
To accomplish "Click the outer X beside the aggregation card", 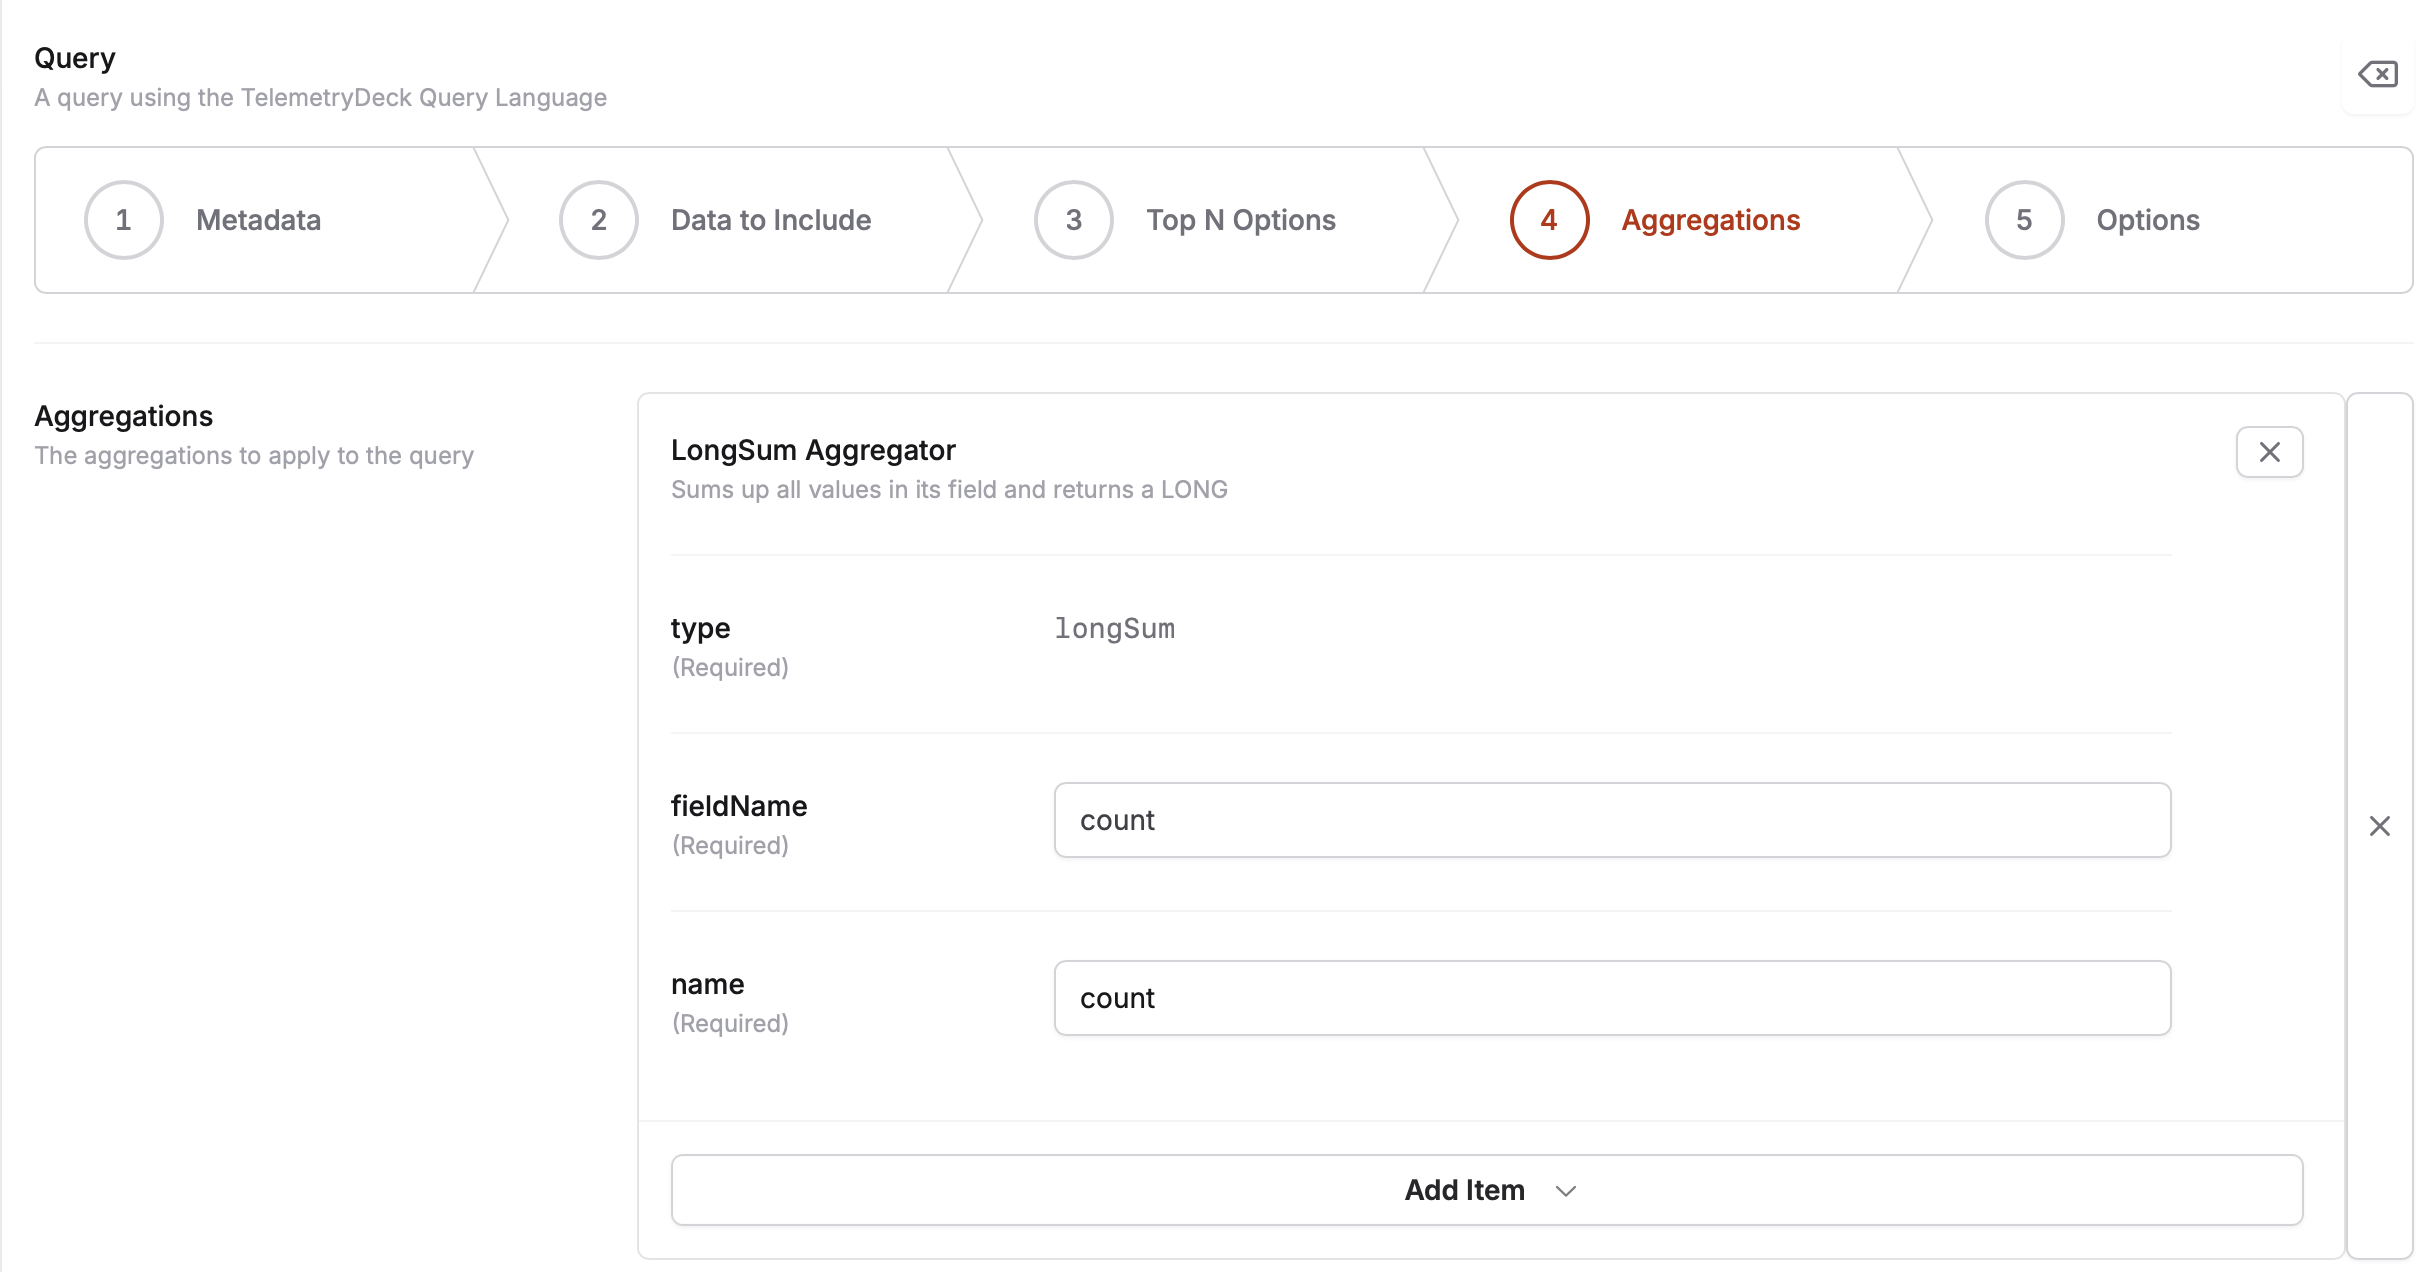I will (2379, 826).
